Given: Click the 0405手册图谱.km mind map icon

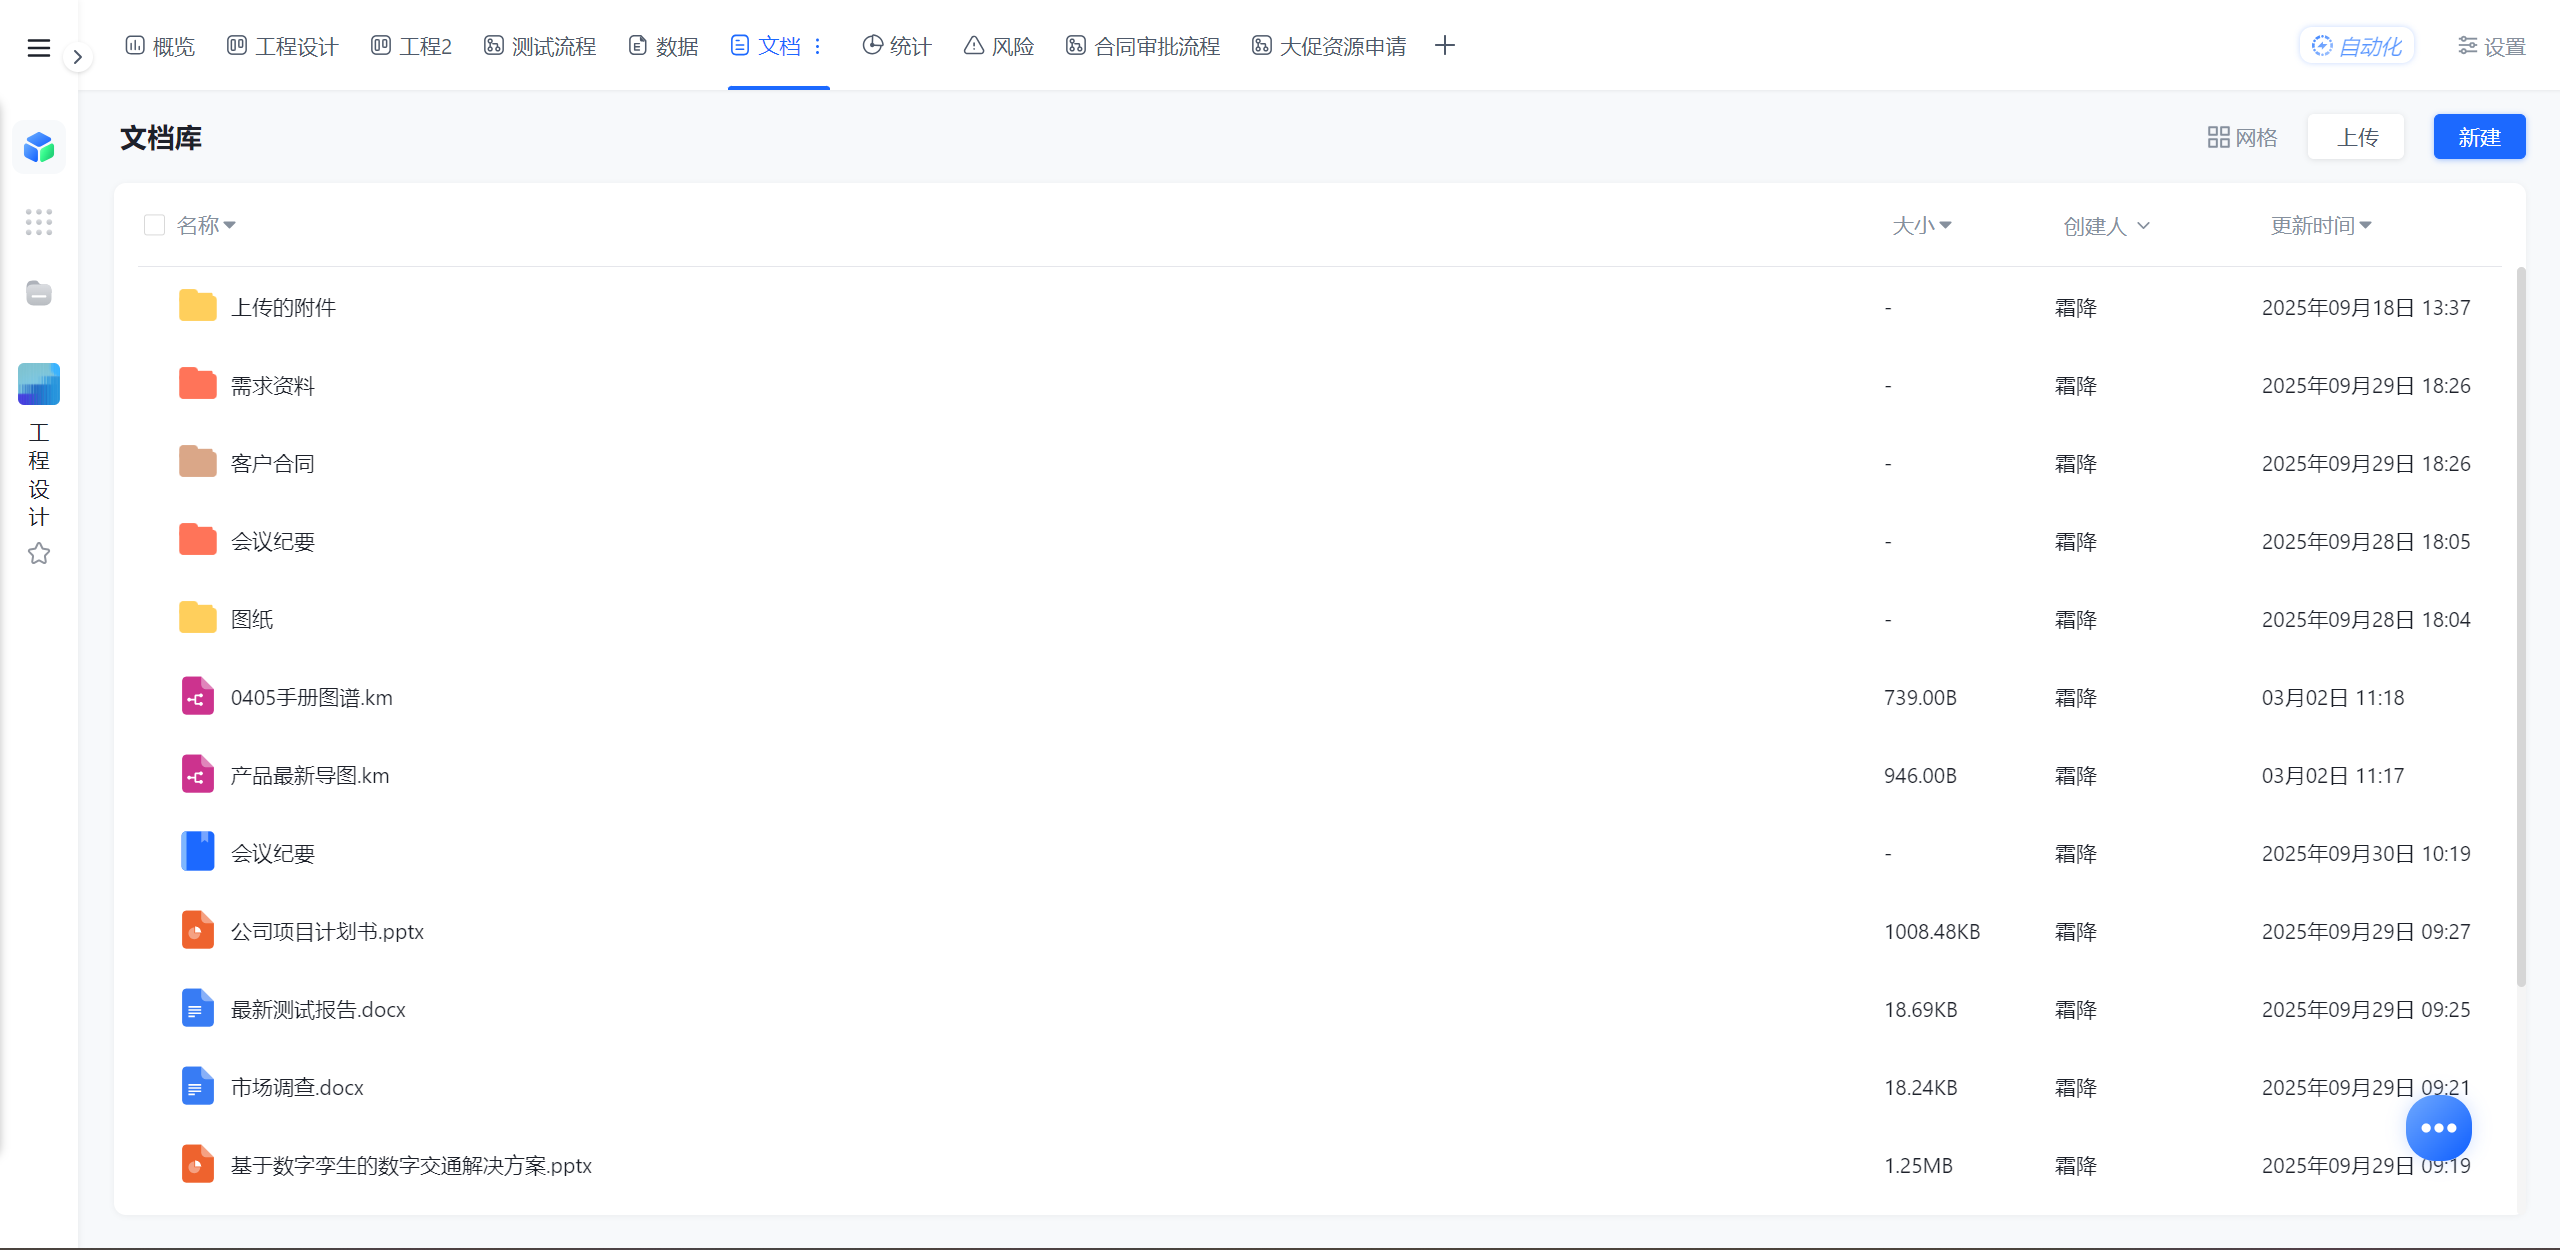Looking at the screenshot, I should pyautogui.click(x=198, y=696).
